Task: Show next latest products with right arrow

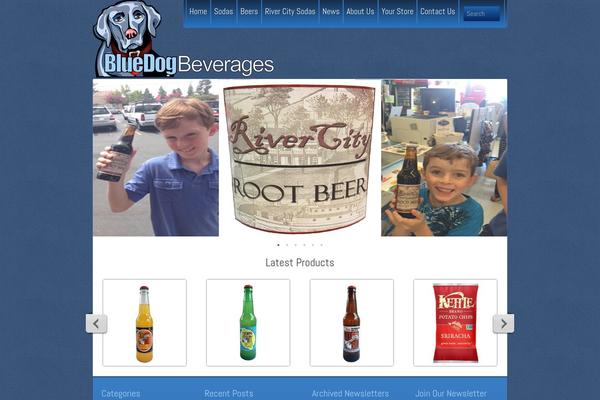Action: point(504,324)
